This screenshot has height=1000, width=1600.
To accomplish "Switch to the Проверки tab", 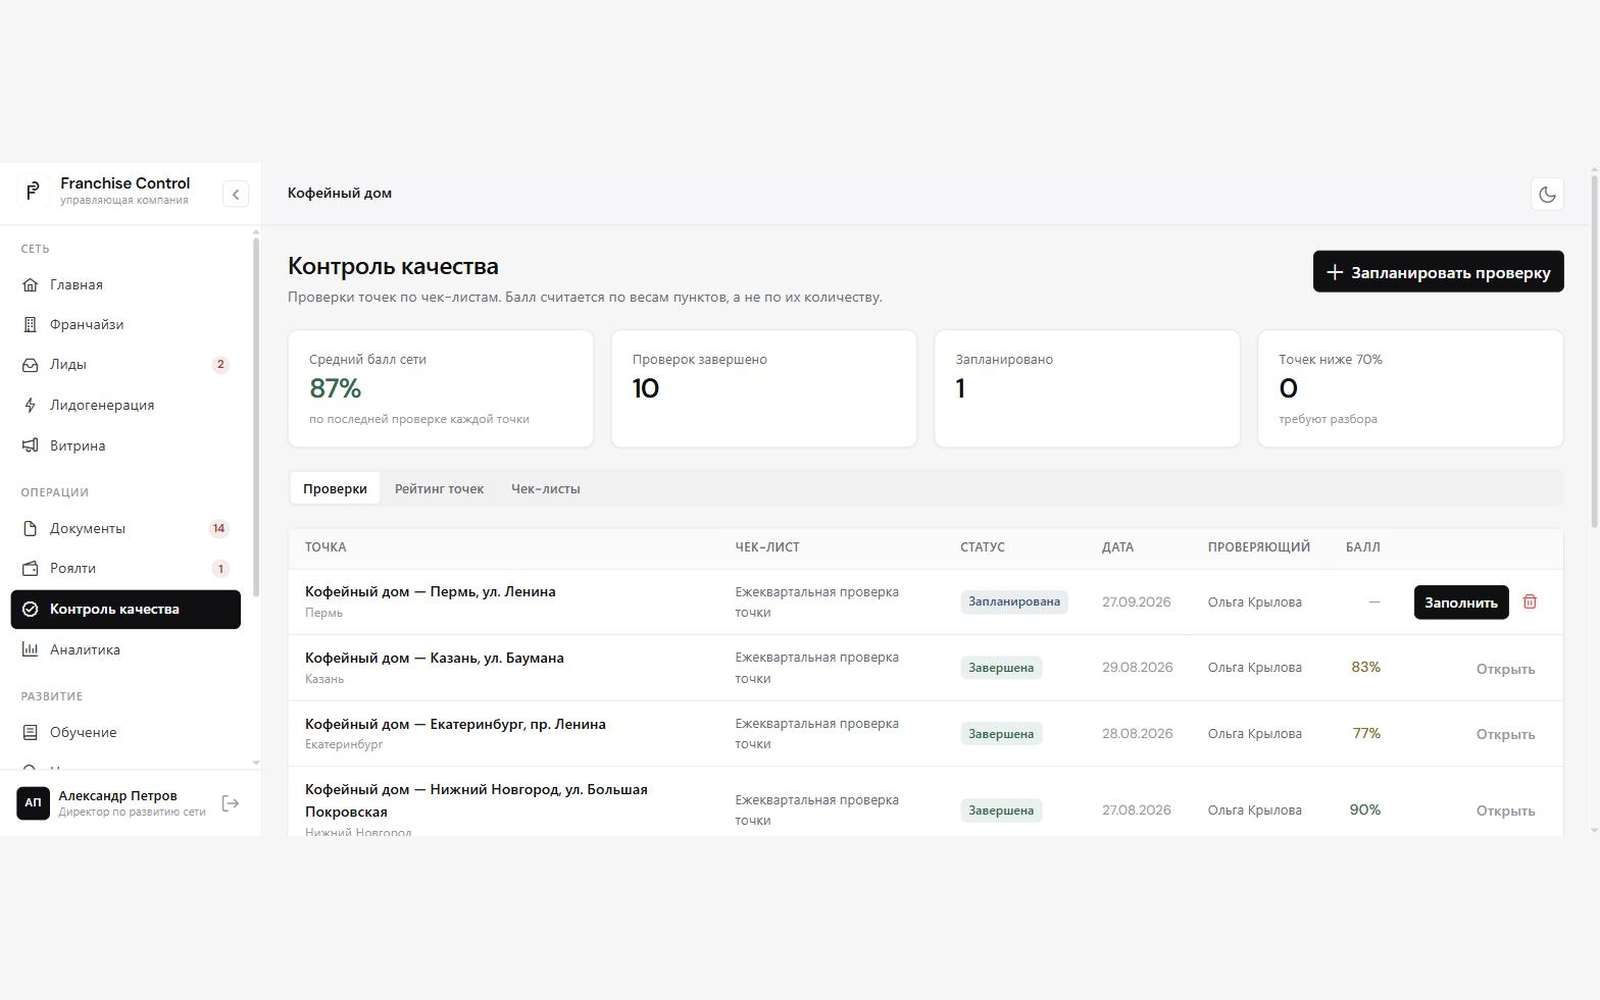I will click(335, 489).
